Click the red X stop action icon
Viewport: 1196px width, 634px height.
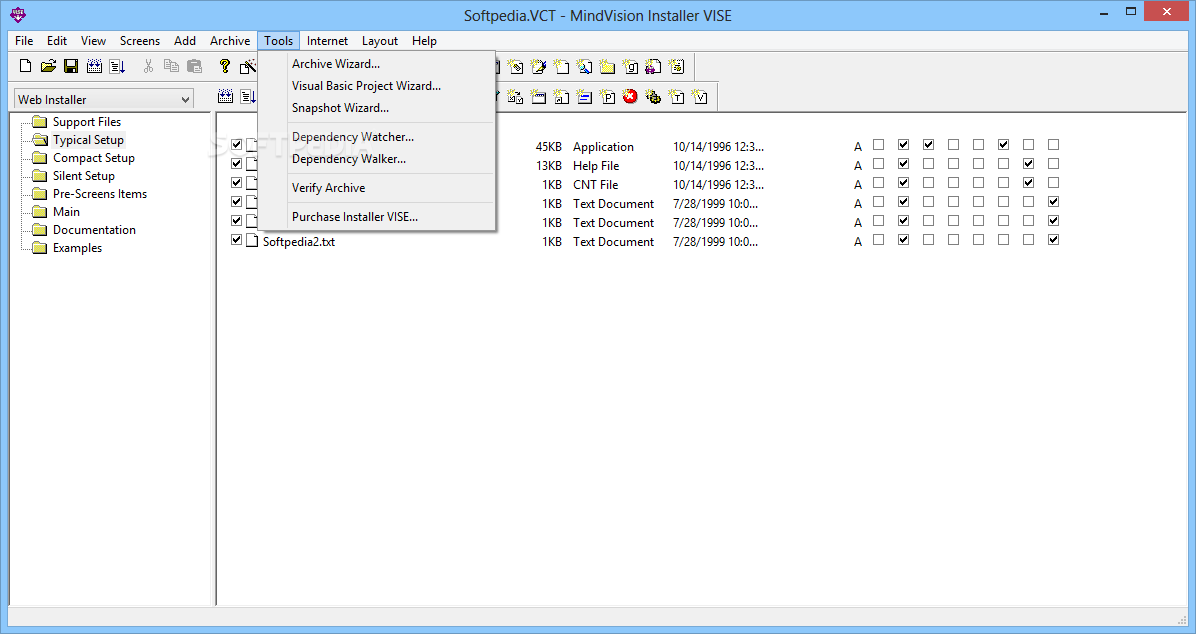[x=630, y=96]
